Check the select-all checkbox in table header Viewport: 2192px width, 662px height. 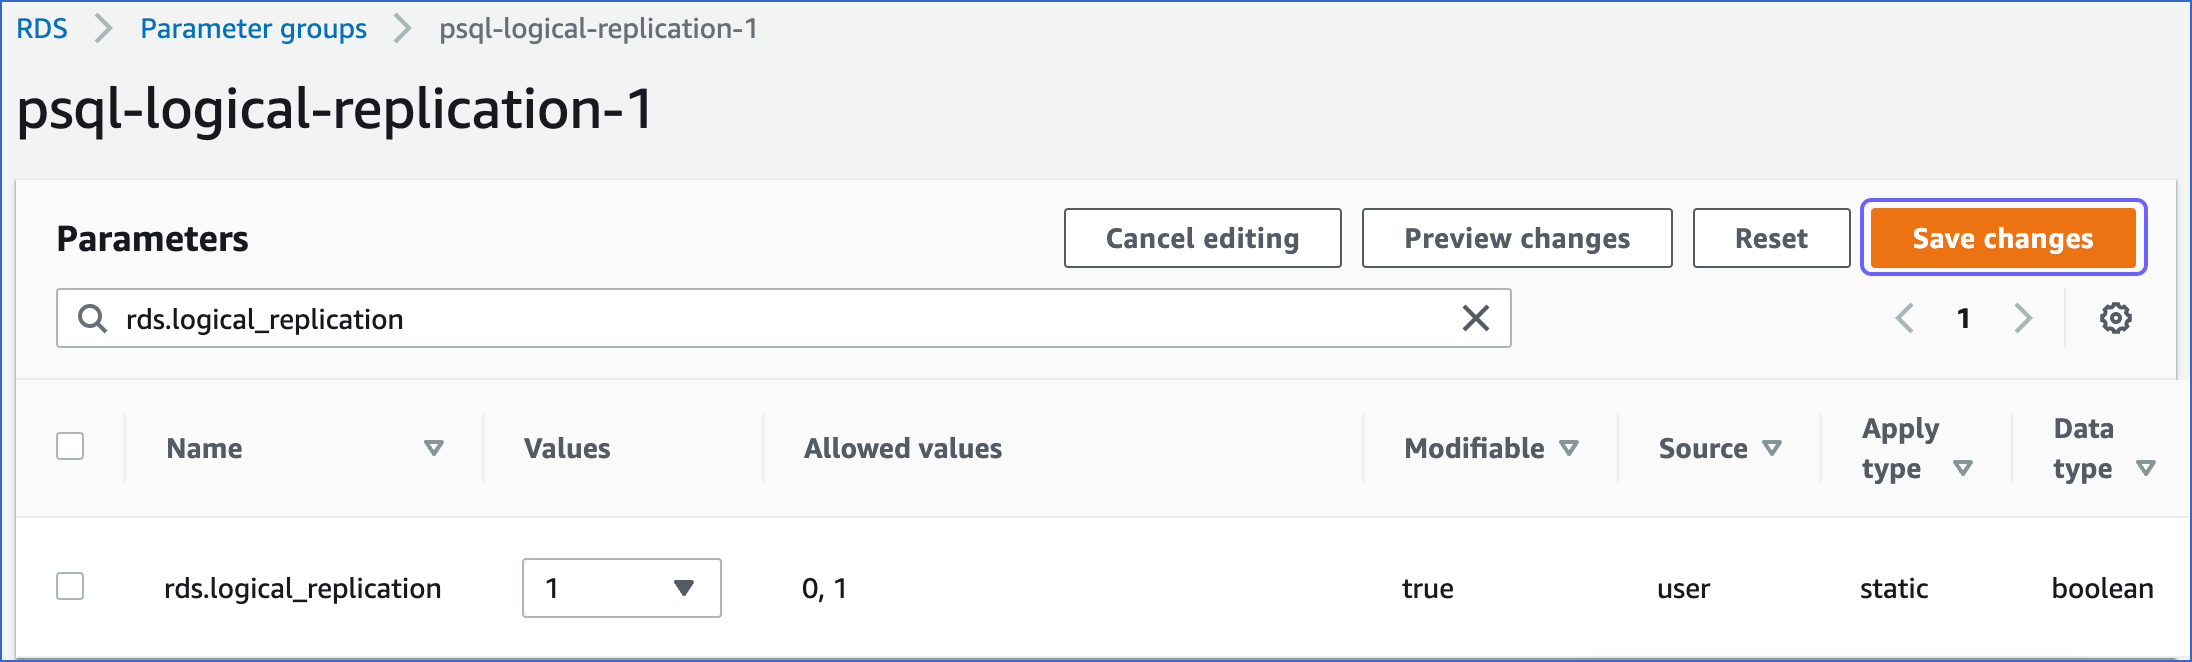(x=70, y=446)
